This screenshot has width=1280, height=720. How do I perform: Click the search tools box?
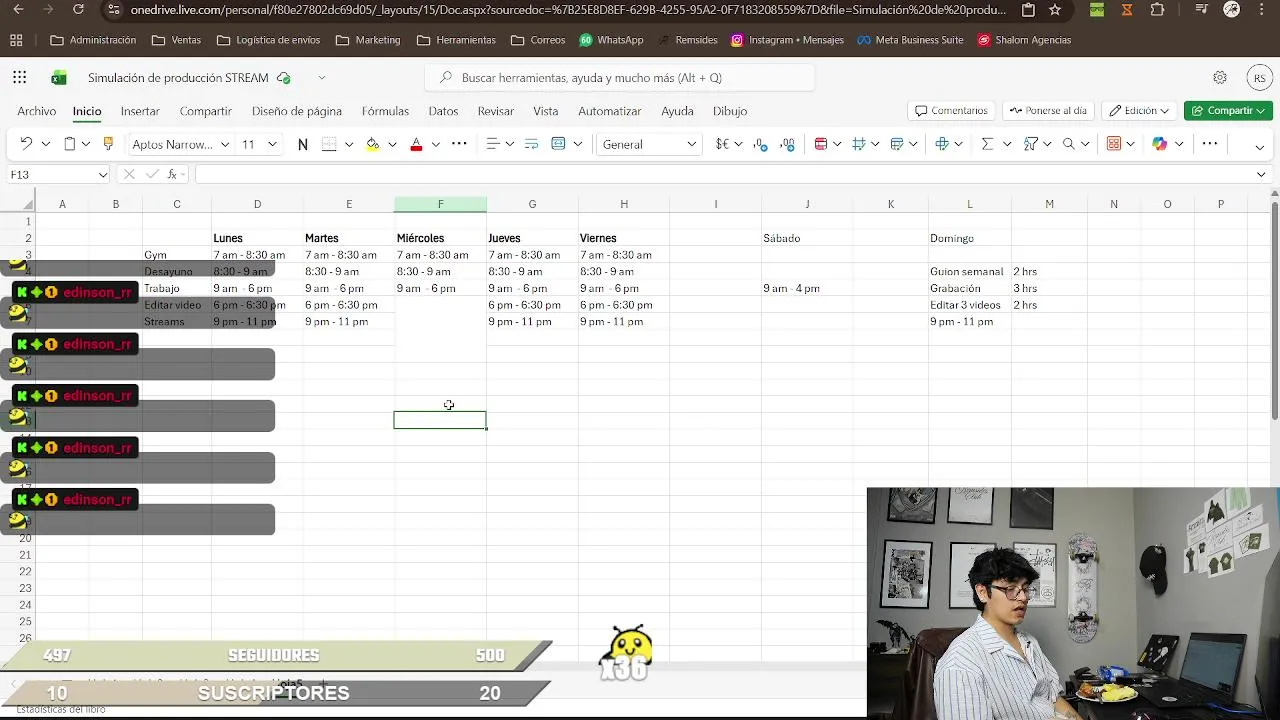pos(620,78)
